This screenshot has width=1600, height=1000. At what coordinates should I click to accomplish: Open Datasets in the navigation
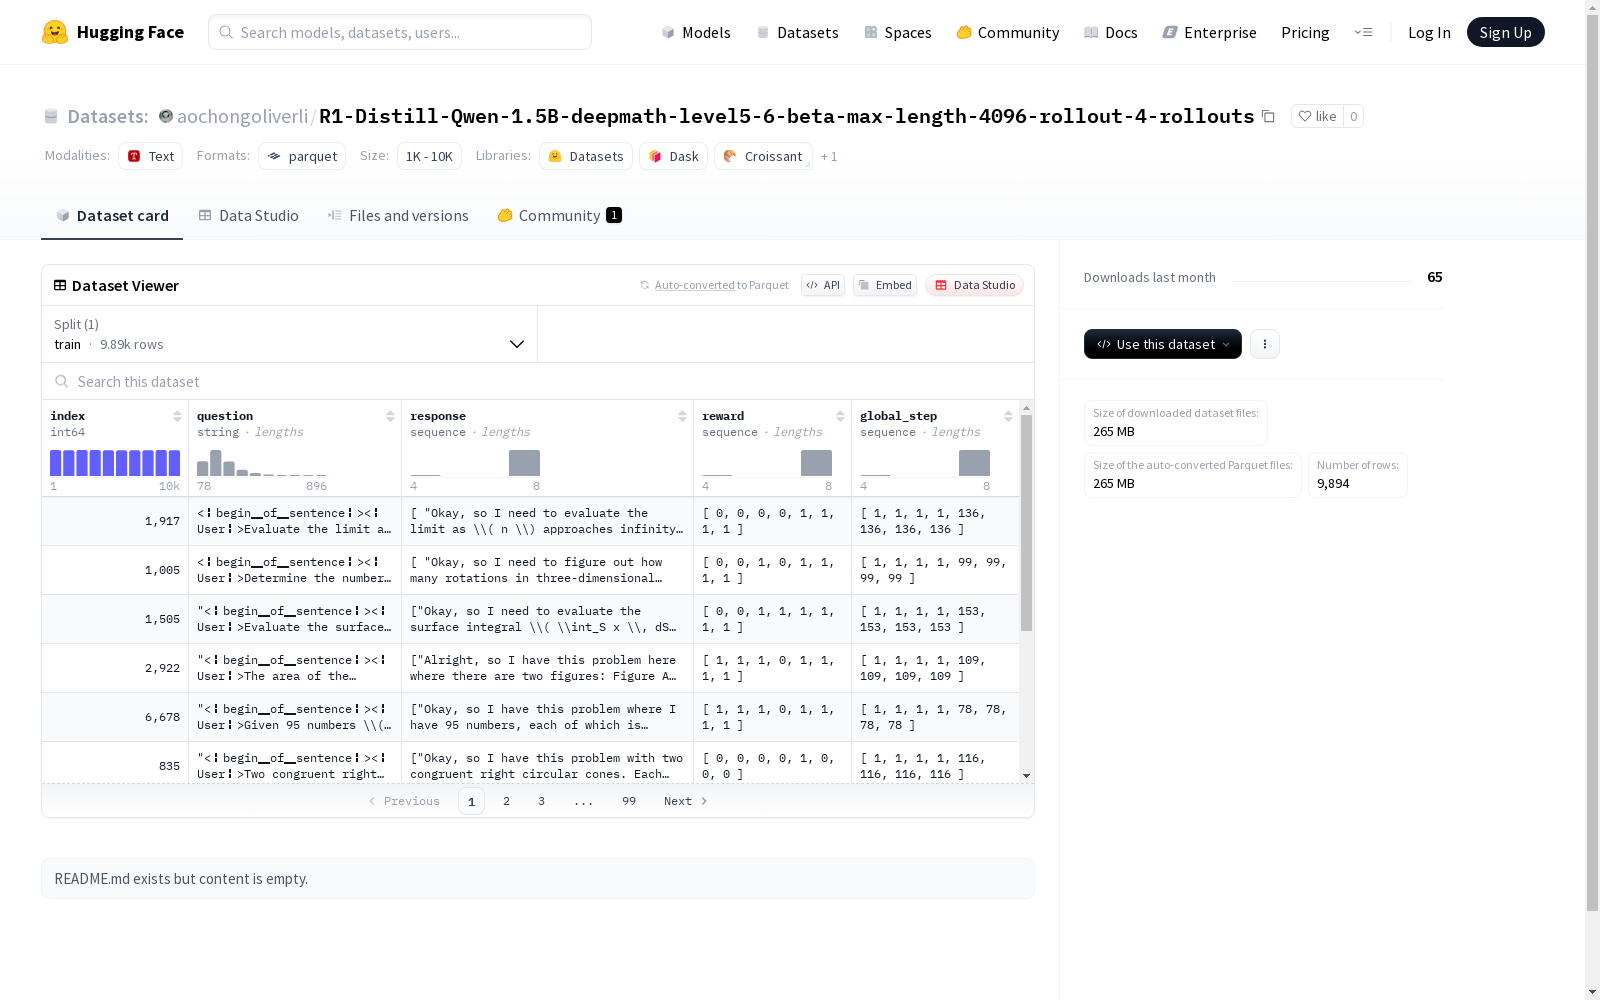797,32
